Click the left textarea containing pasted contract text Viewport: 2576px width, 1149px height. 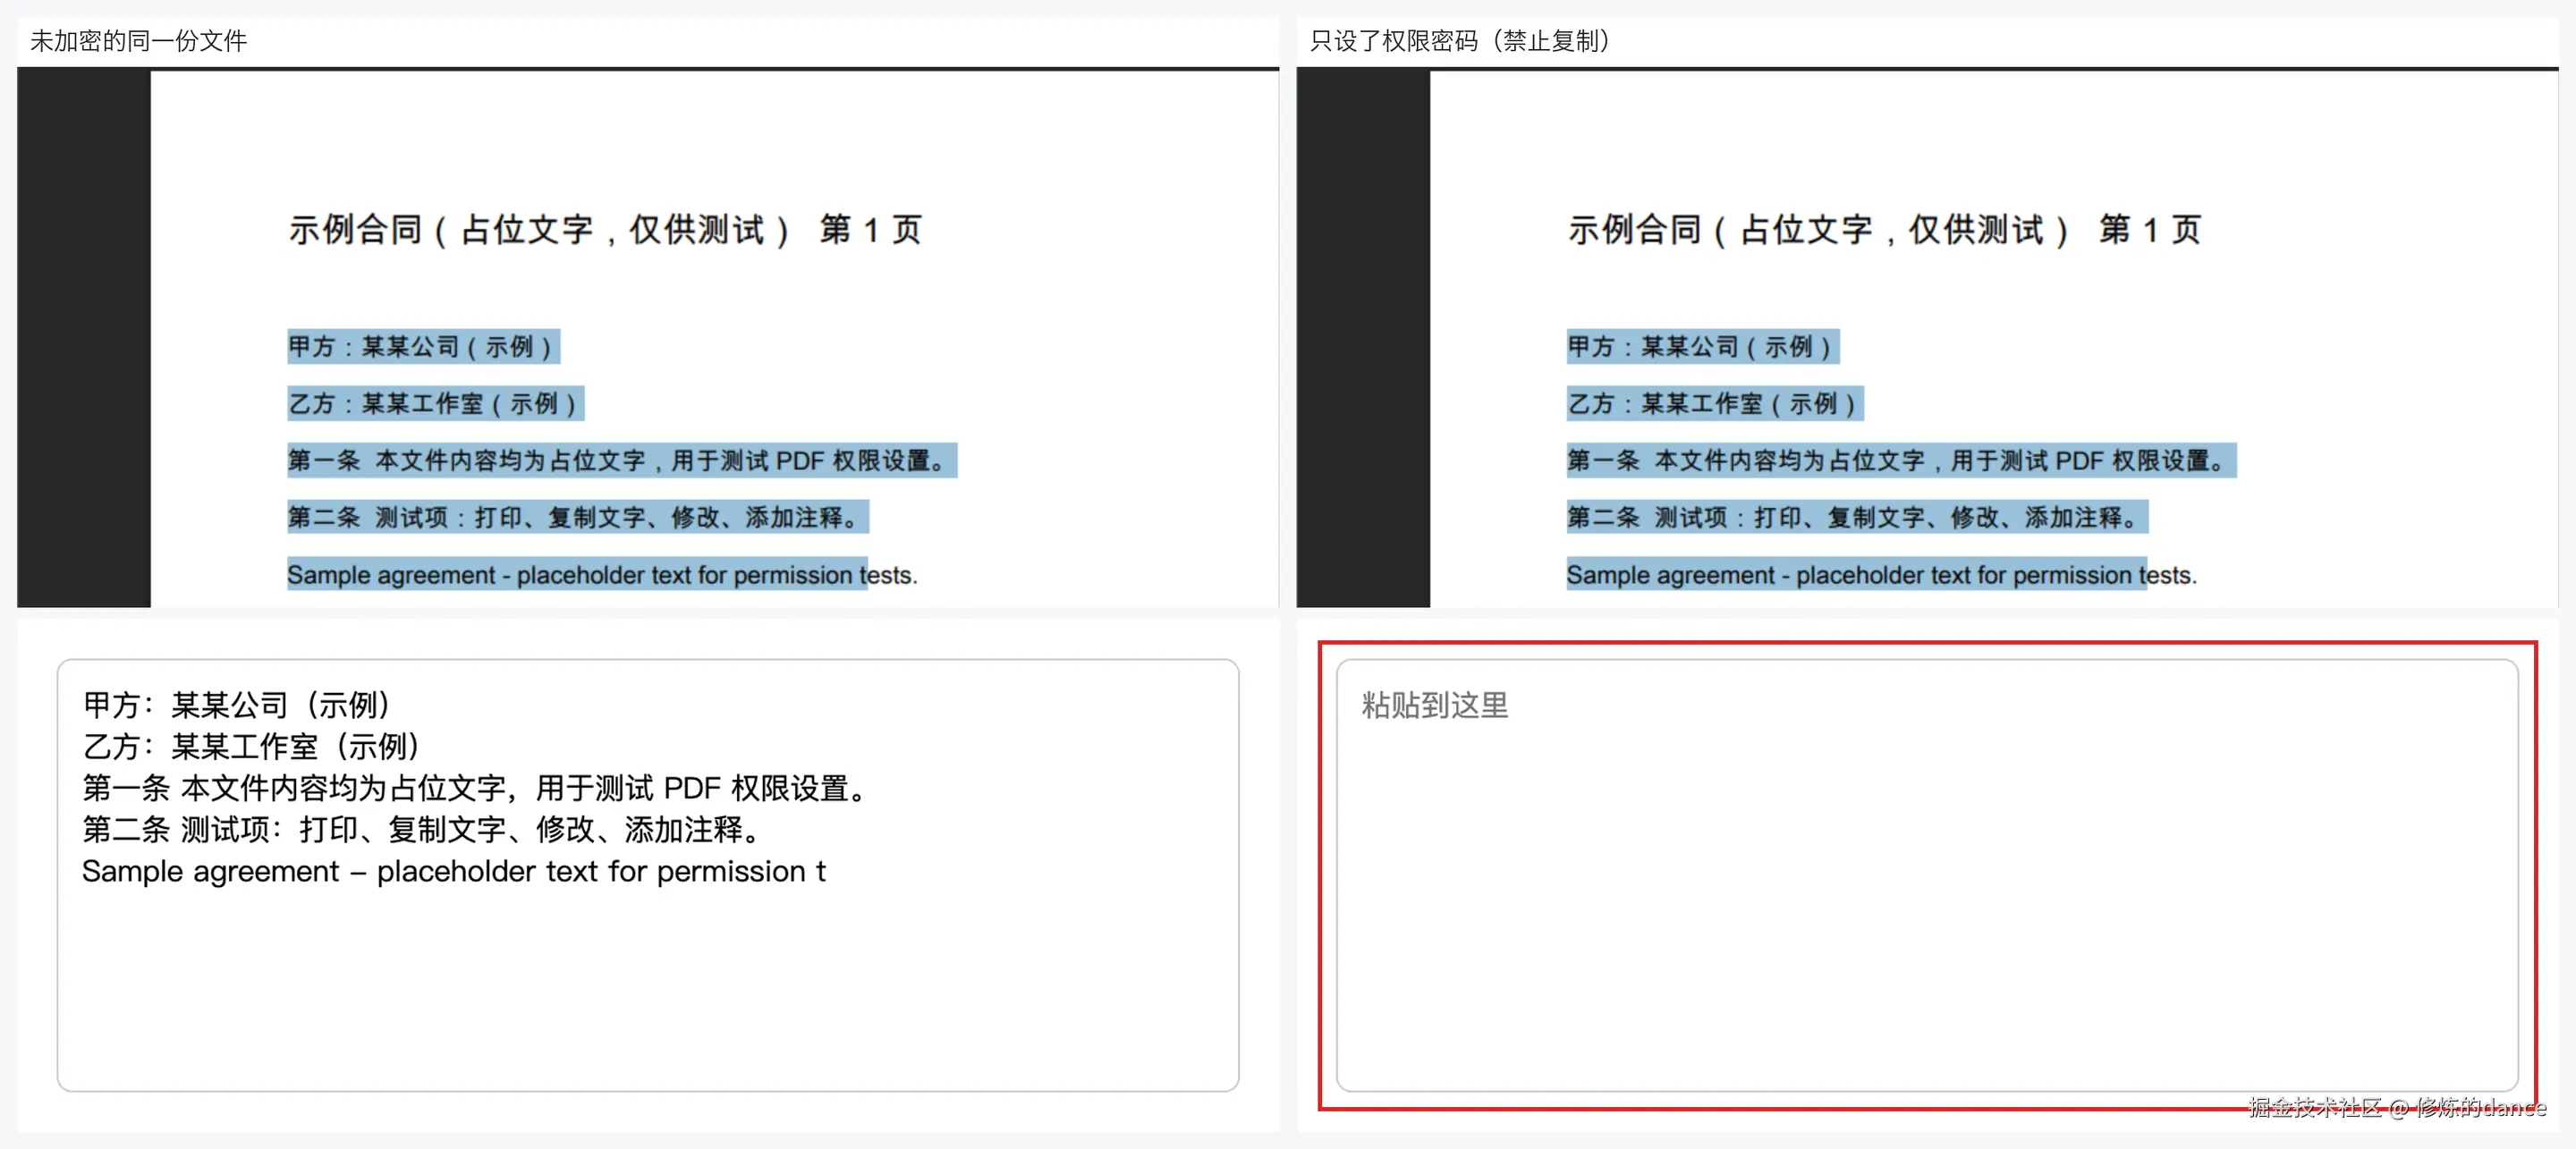[648, 874]
